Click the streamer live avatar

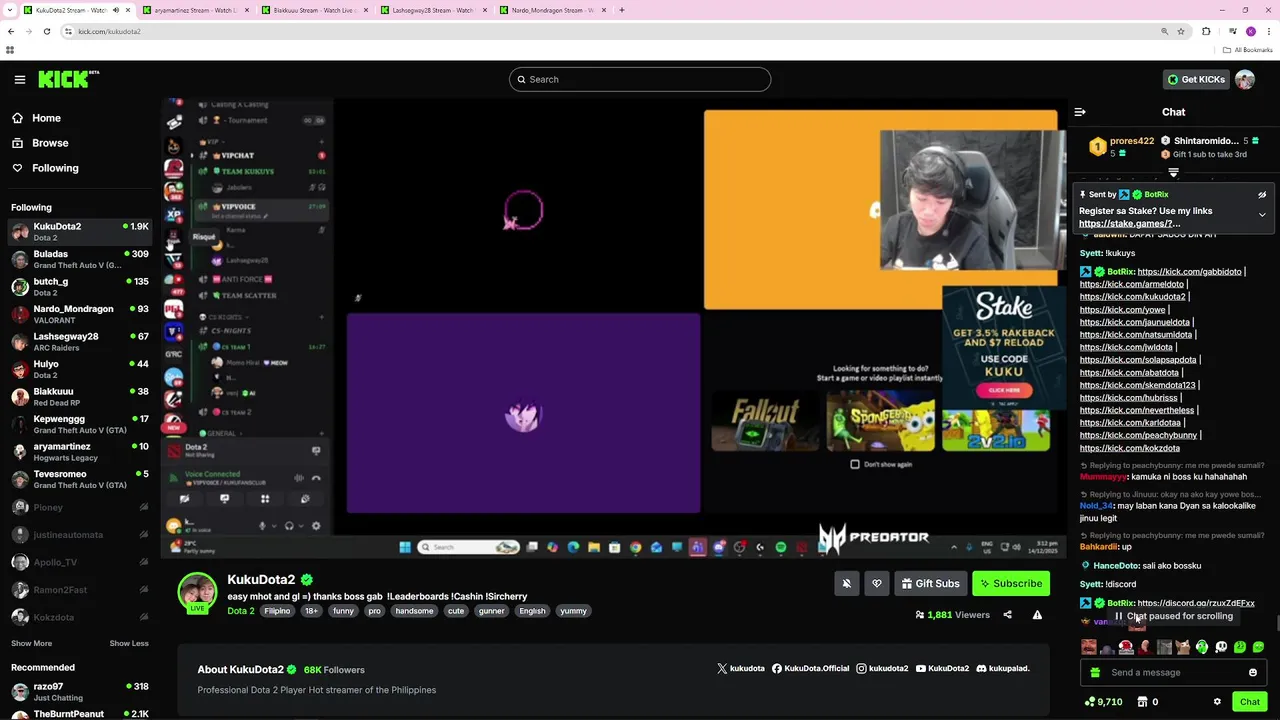[x=197, y=592]
